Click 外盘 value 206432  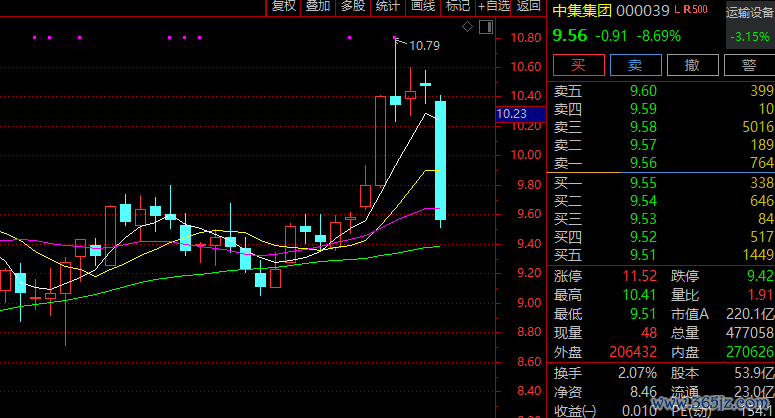[x=633, y=352]
